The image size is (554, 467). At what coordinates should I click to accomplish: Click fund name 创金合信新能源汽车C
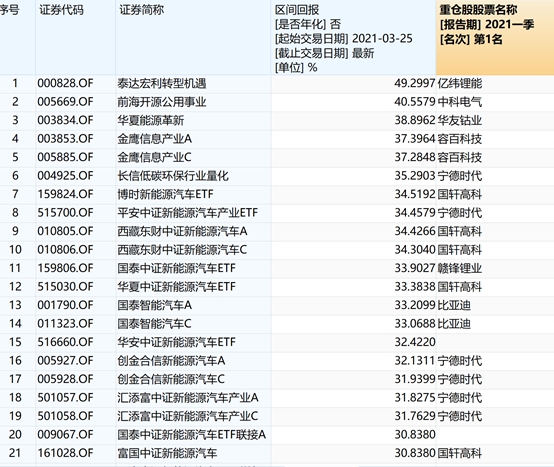(x=171, y=379)
